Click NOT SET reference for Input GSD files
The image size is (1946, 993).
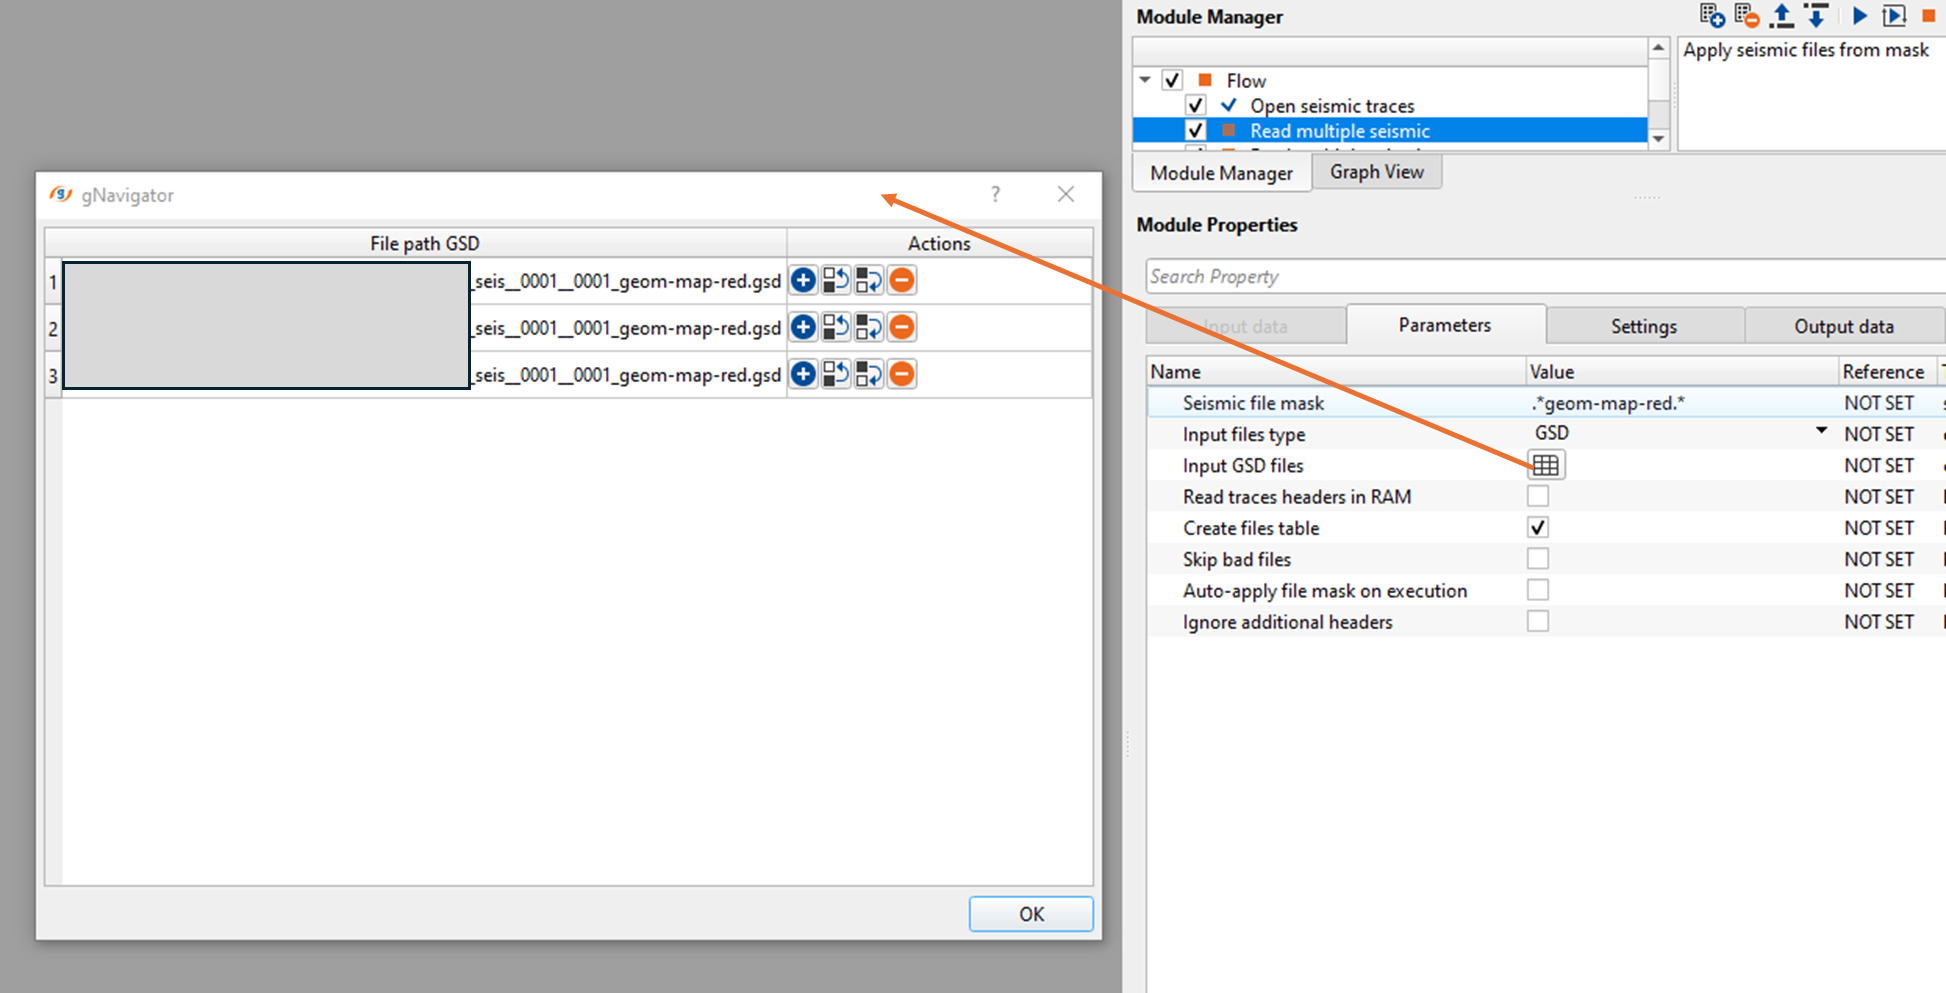pos(1879,465)
